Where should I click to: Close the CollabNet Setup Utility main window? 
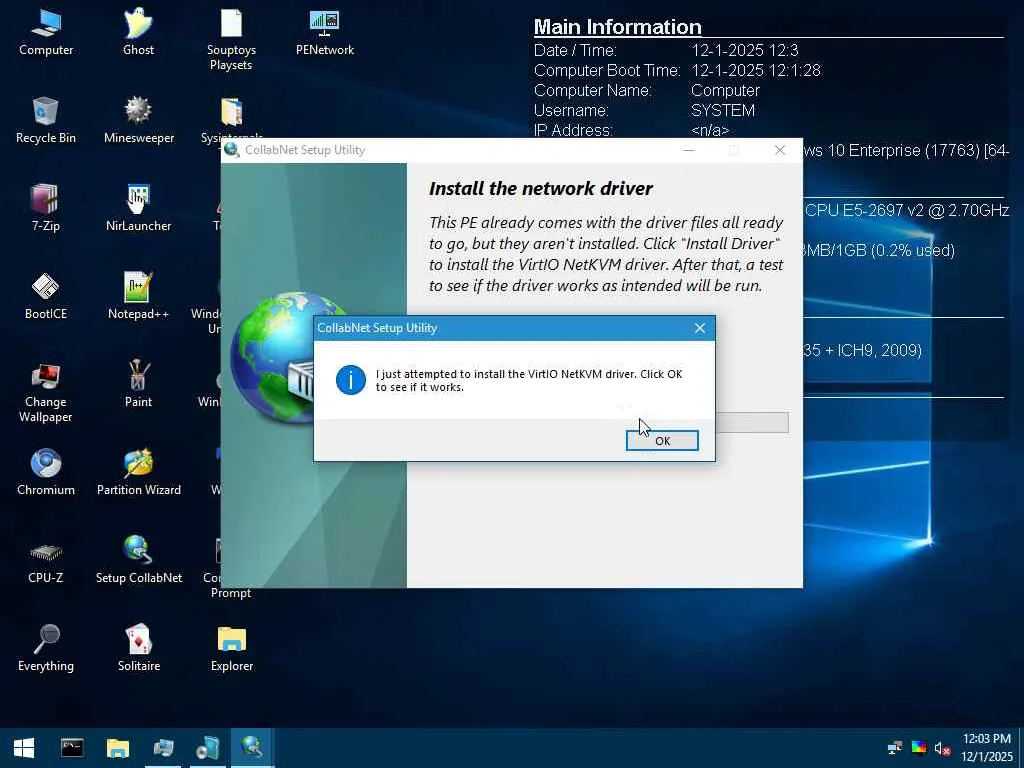(780, 150)
